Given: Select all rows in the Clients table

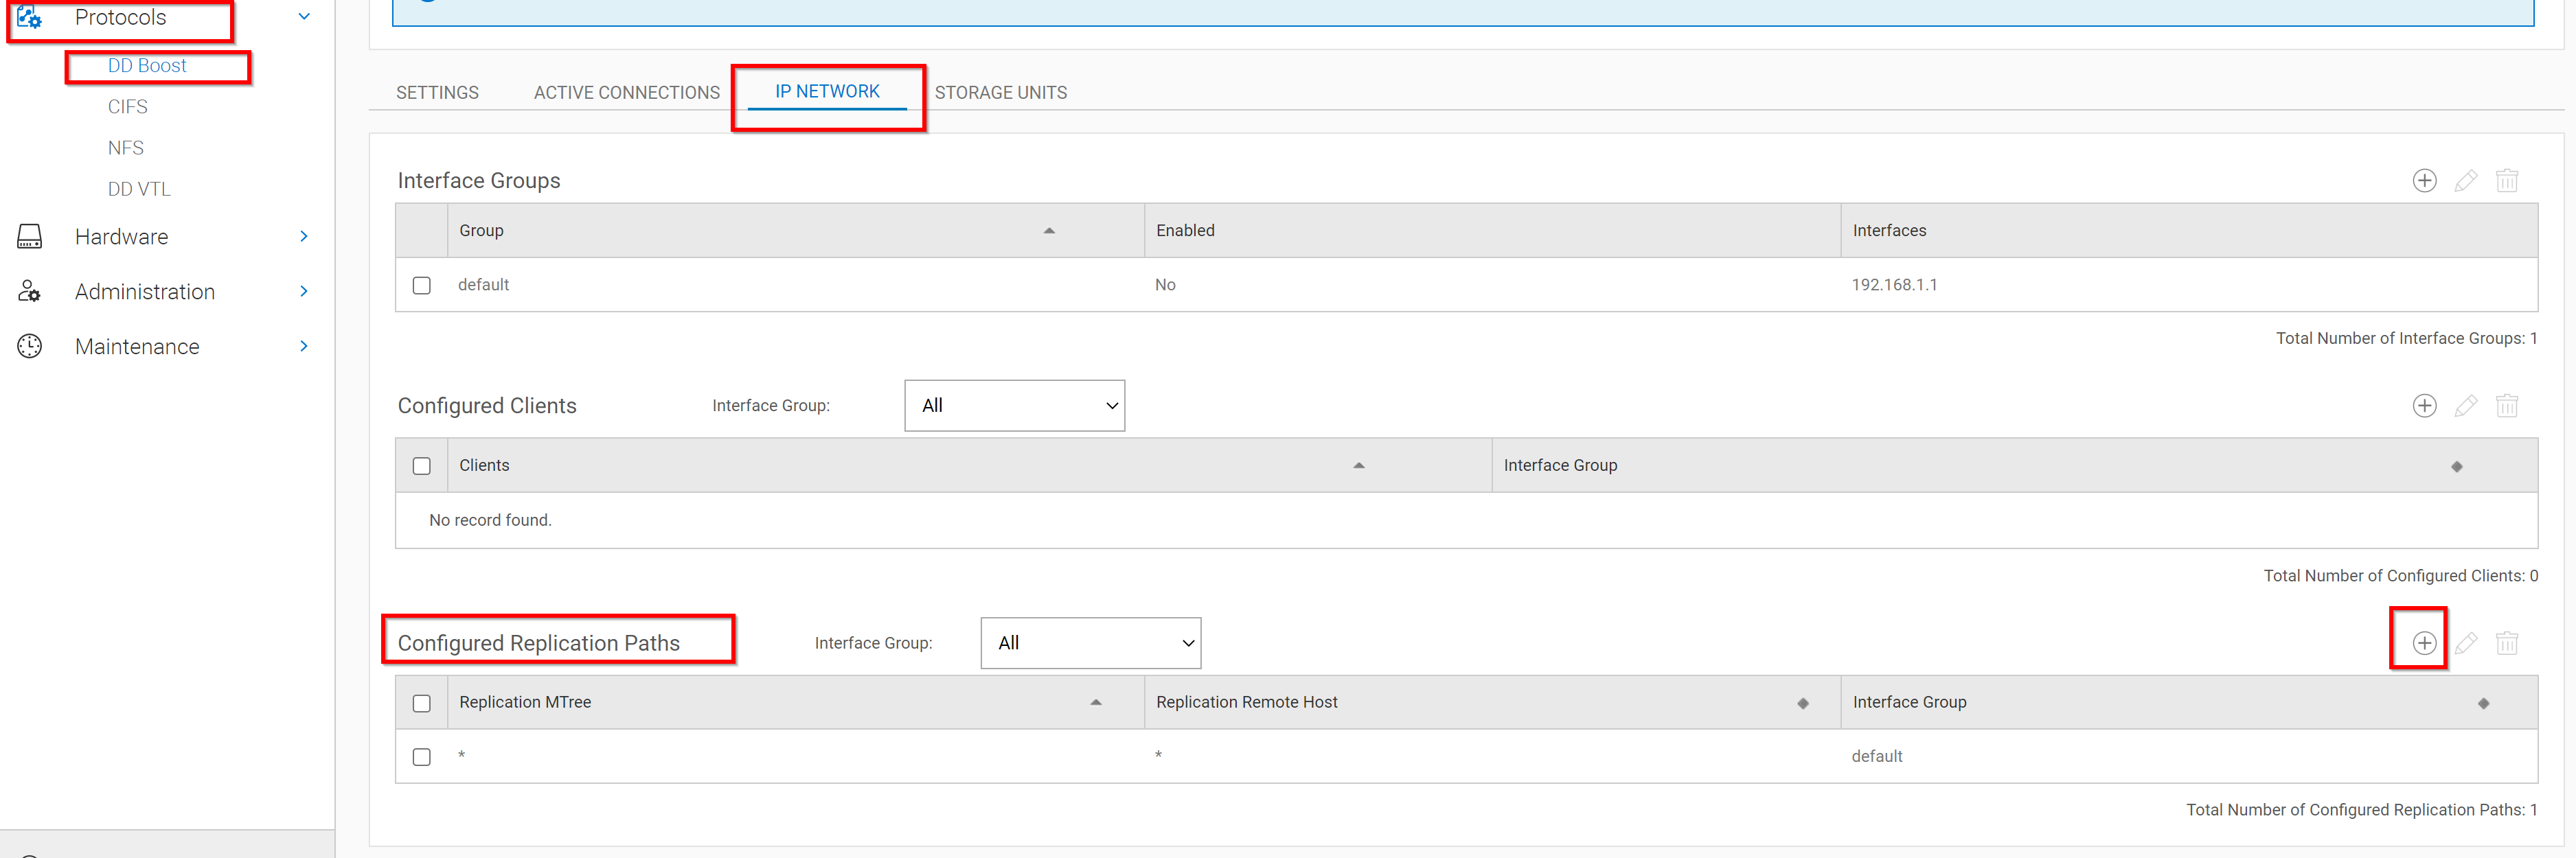Looking at the screenshot, I should pyautogui.click(x=421, y=465).
